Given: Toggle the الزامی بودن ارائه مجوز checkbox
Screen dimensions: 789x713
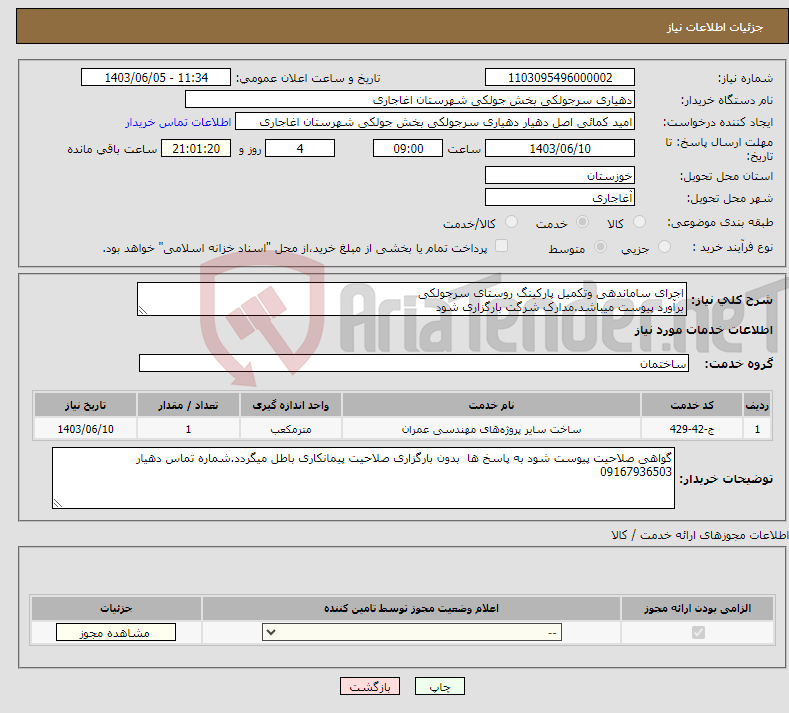Looking at the screenshot, I should pyautogui.click(x=698, y=632).
